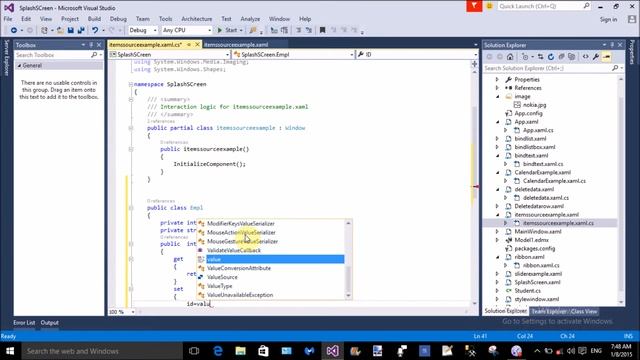Expand the Properties node in Solution Explorer
This screenshot has width=640, height=360.
point(497,80)
